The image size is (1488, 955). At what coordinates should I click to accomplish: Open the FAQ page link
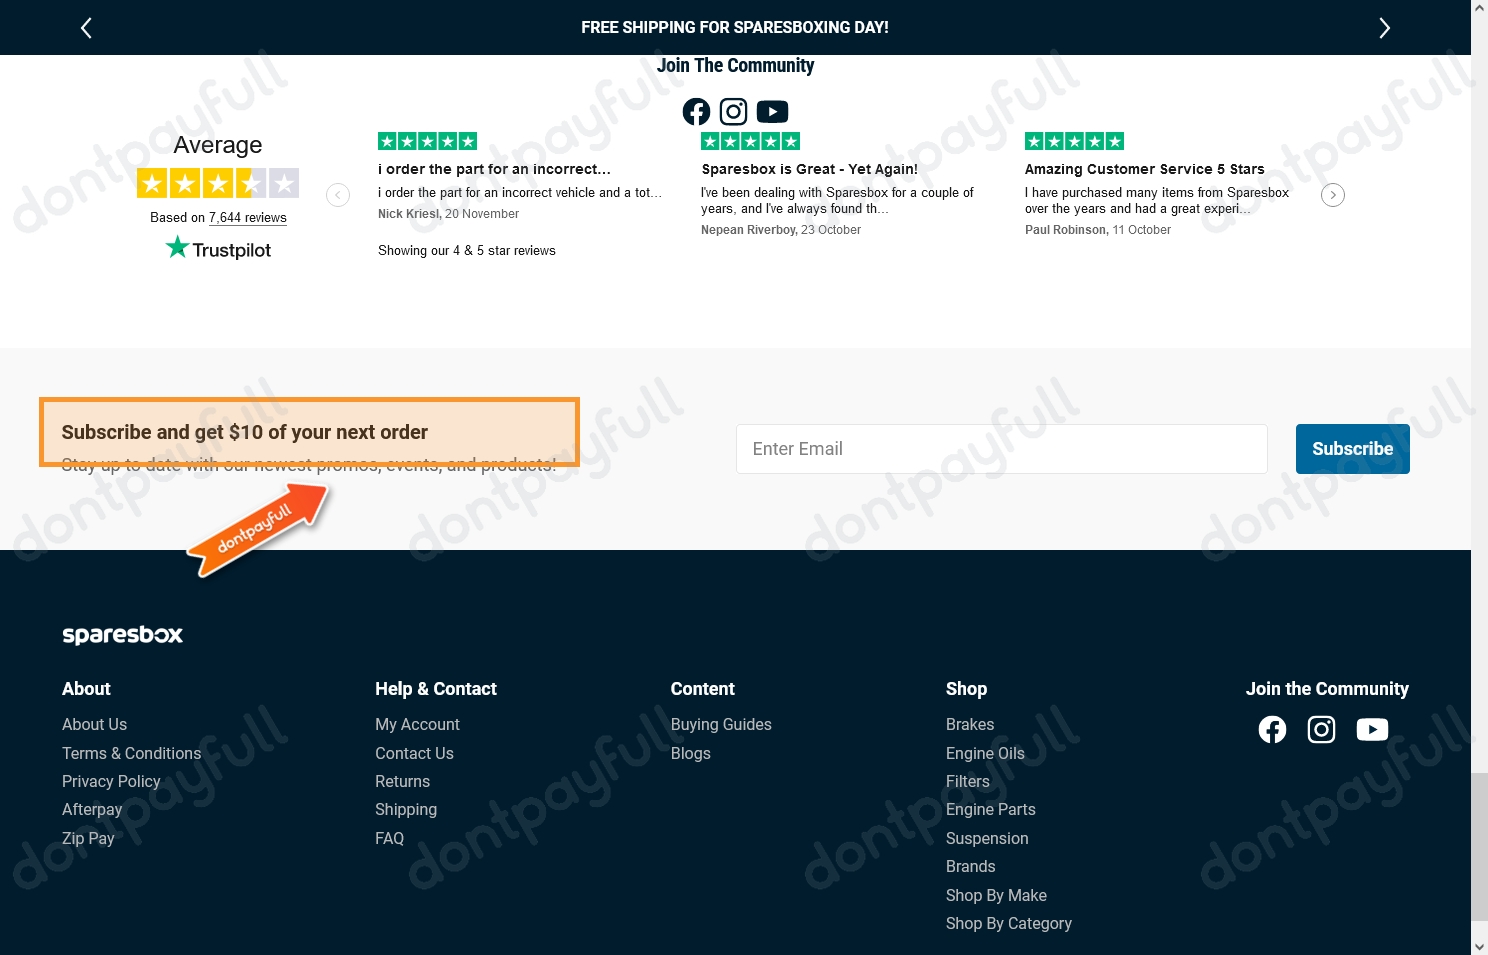click(x=389, y=838)
